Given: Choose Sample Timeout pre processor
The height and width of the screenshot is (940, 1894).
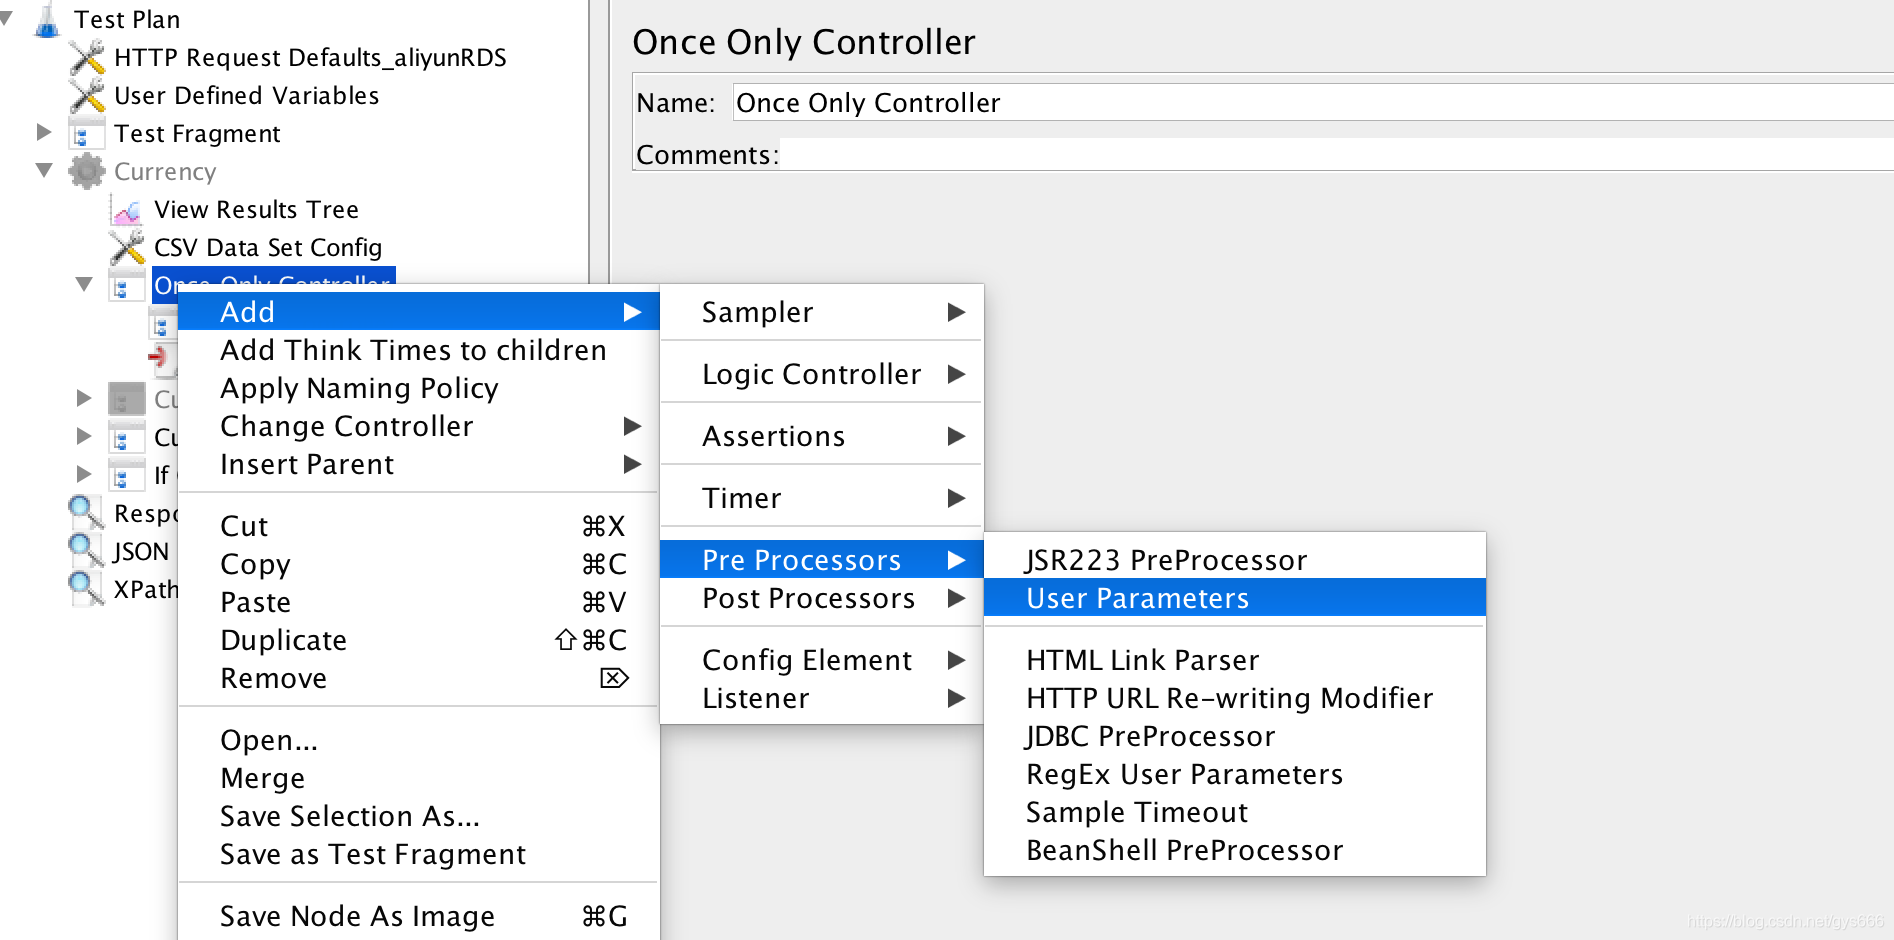Looking at the screenshot, I should (1235, 812).
